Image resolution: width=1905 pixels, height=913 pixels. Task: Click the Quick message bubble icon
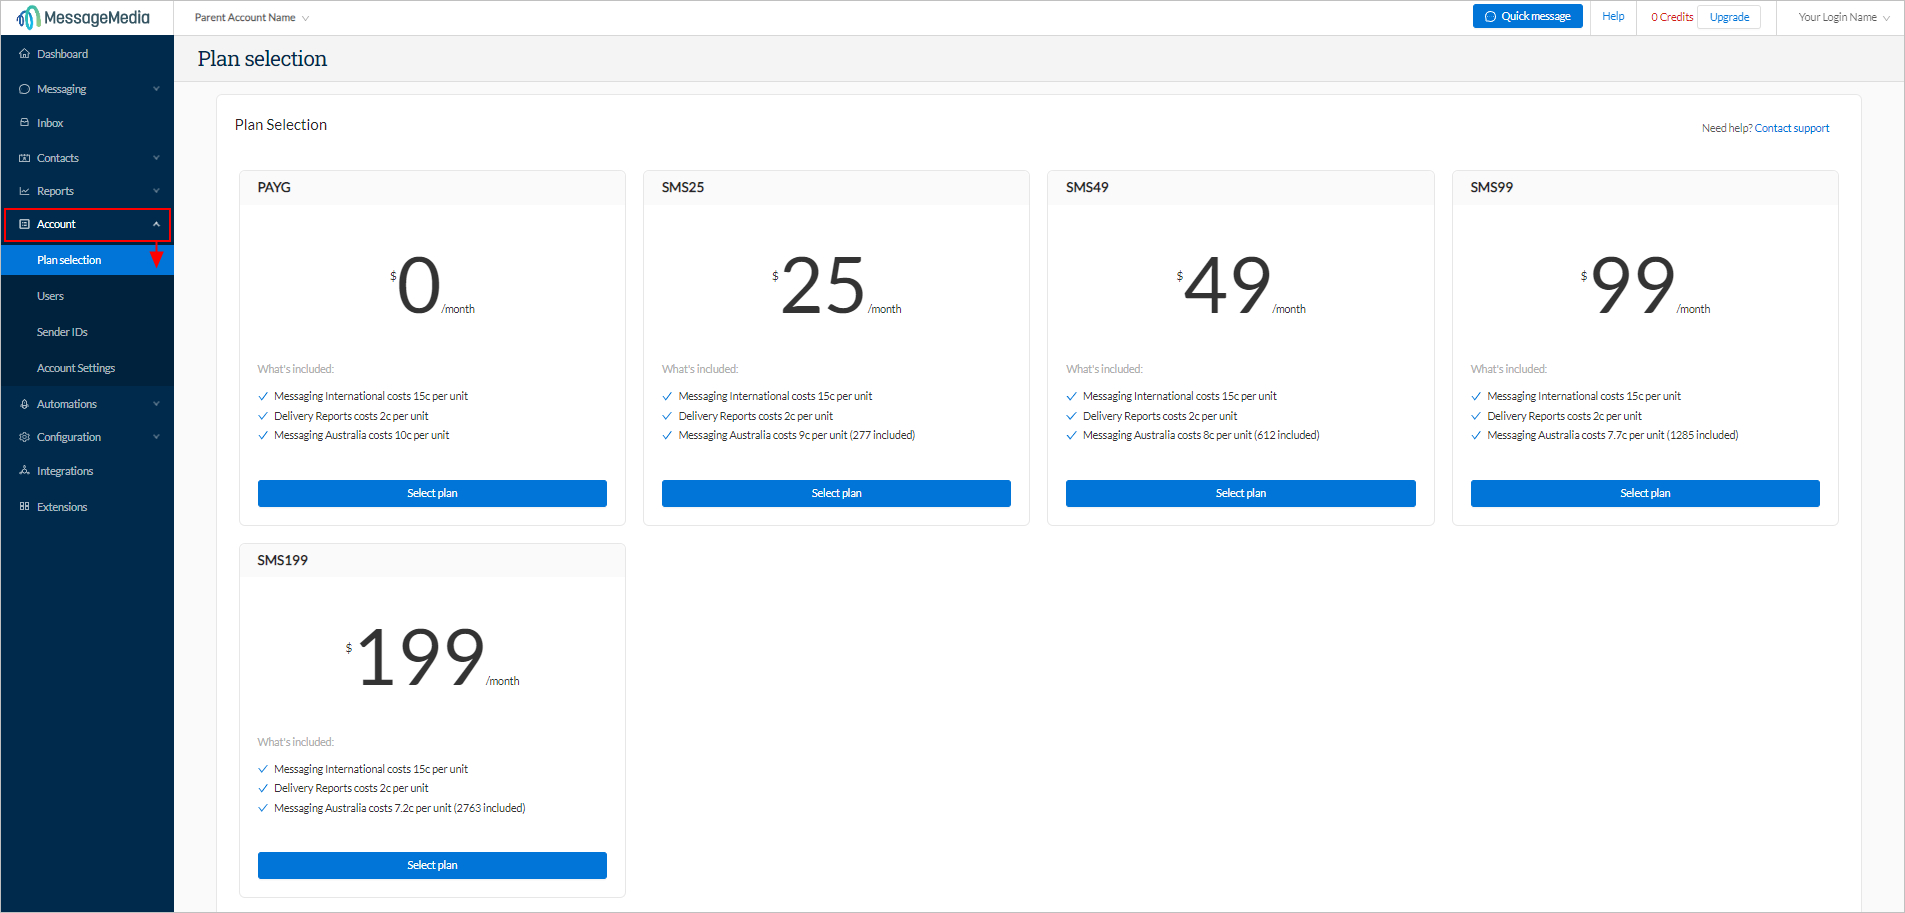1490,17
